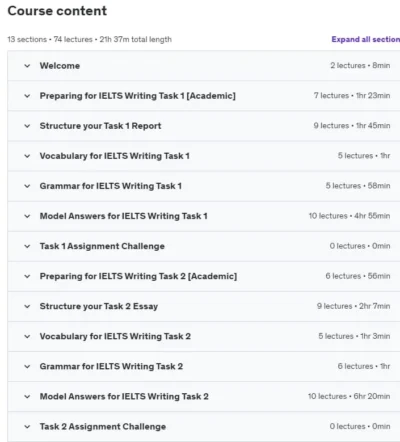The height and width of the screenshot is (442, 400).
Task: Expand Vocabulary for IELTS Writing Task 2 chevron
Action: point(27,336)
